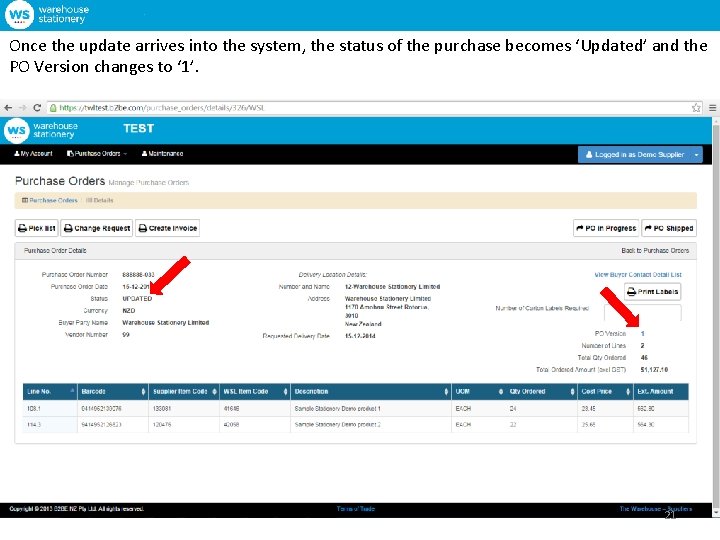Click the Number of Carton Labels Required field

[x=643, y=313]
